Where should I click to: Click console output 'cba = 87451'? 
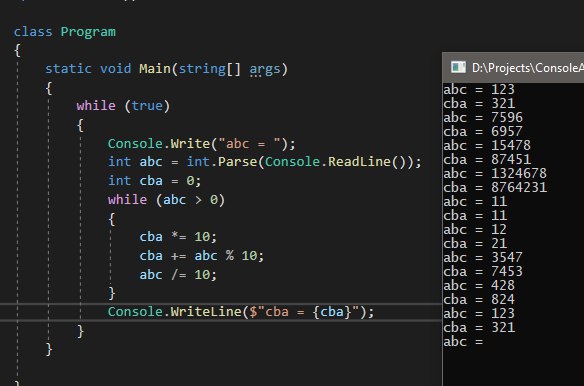pos(487,159)
